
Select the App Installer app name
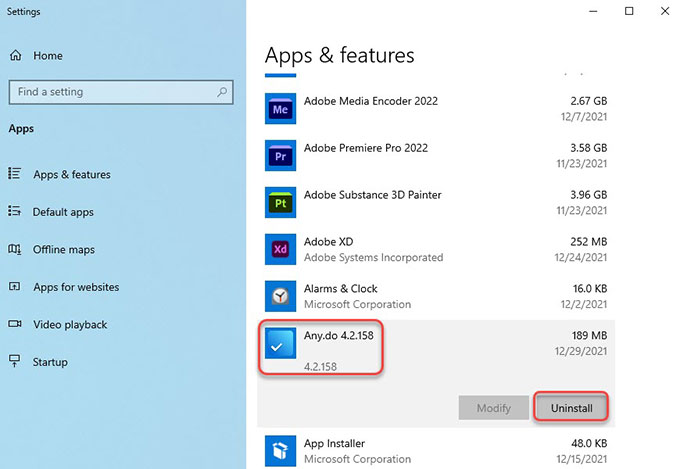tap(334, 443)
